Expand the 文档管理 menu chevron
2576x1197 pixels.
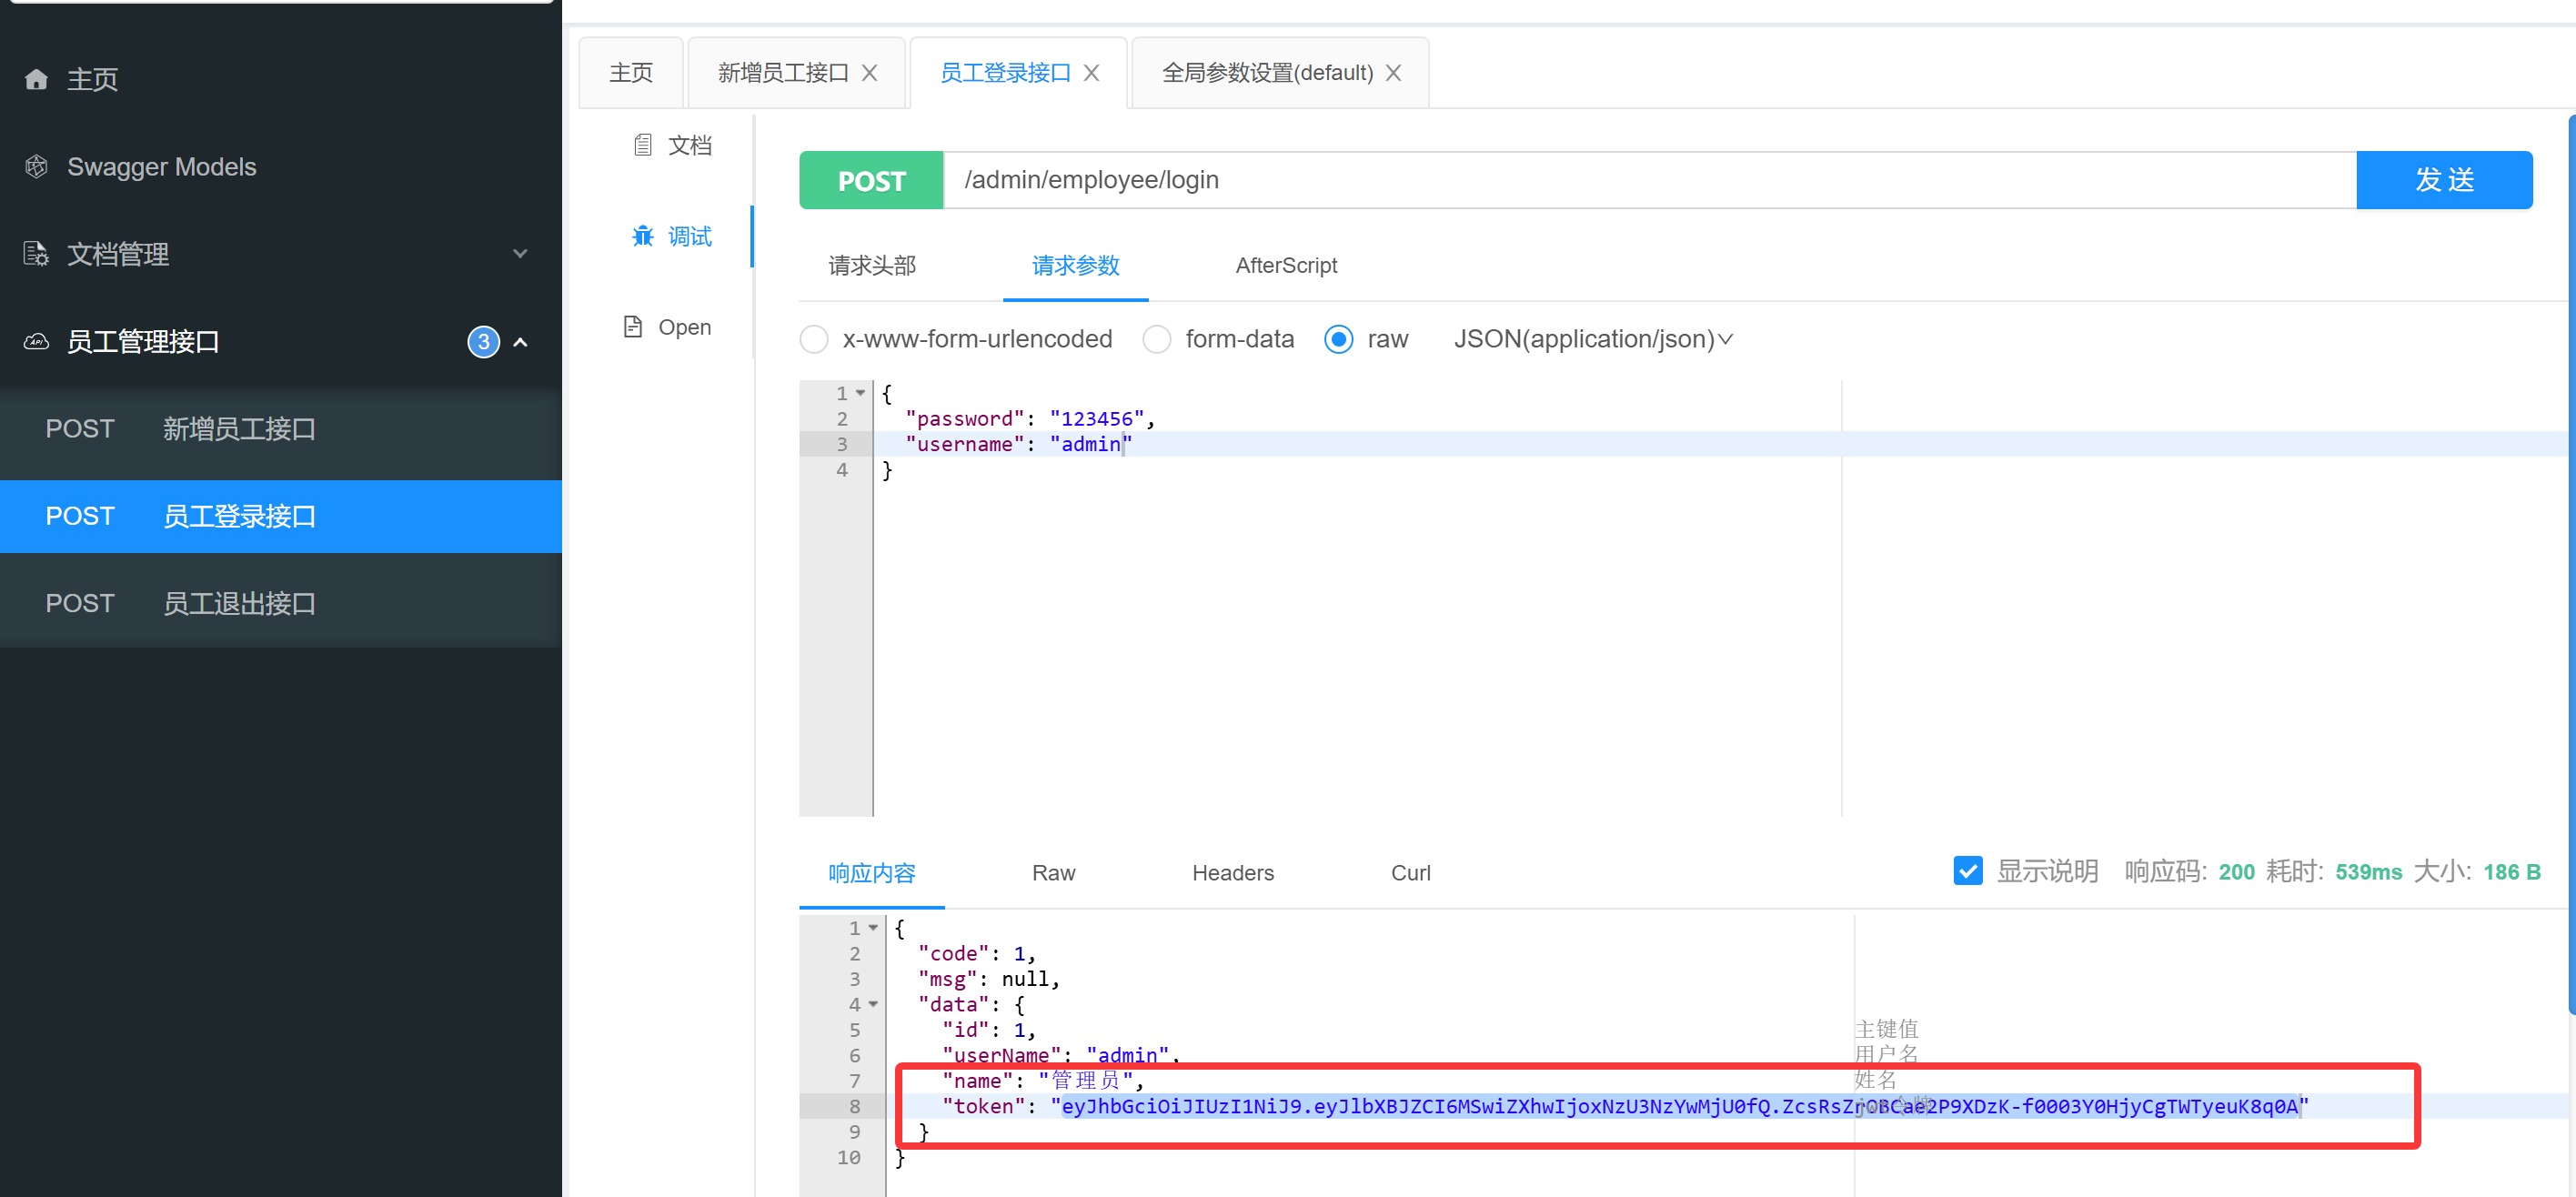click(520, 254)
